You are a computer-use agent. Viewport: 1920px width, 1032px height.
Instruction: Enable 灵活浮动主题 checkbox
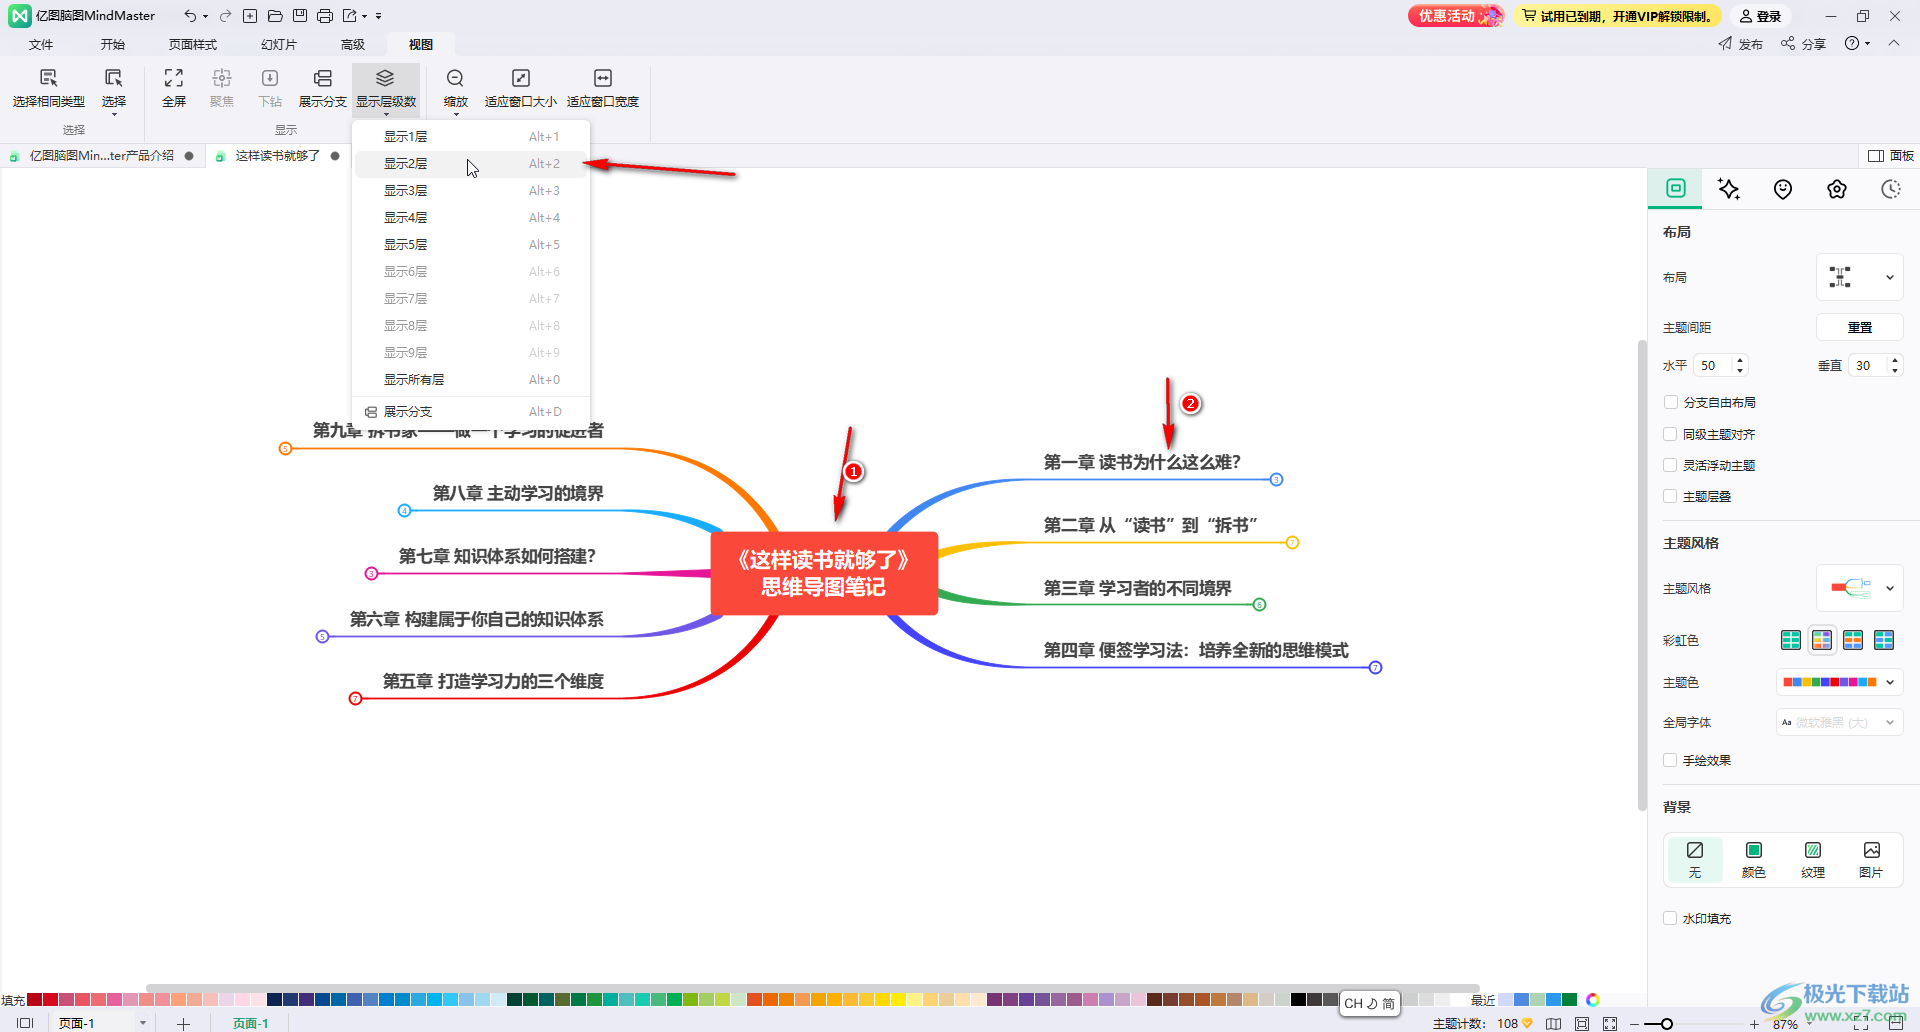pyautogui.click(x=1670, y=465)
